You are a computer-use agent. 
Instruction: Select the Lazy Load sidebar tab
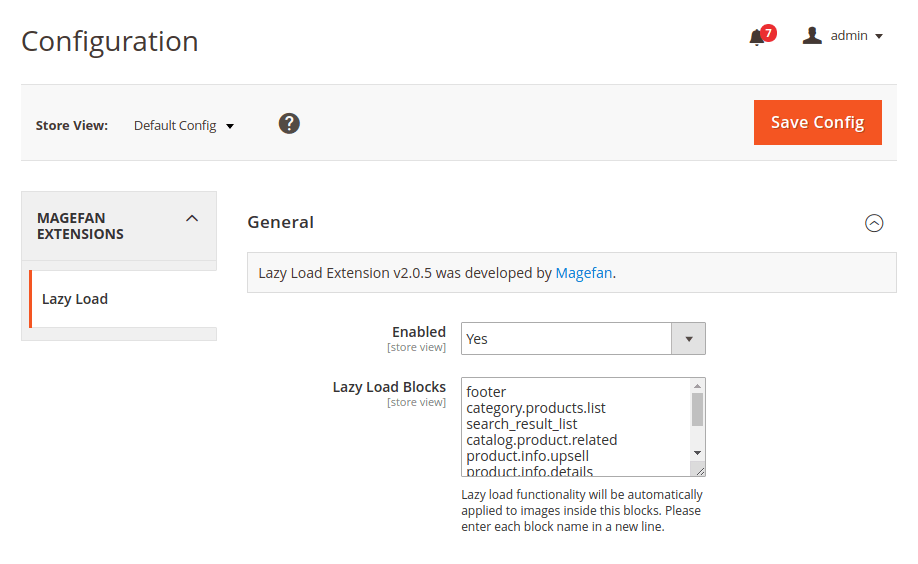point(75,299)
